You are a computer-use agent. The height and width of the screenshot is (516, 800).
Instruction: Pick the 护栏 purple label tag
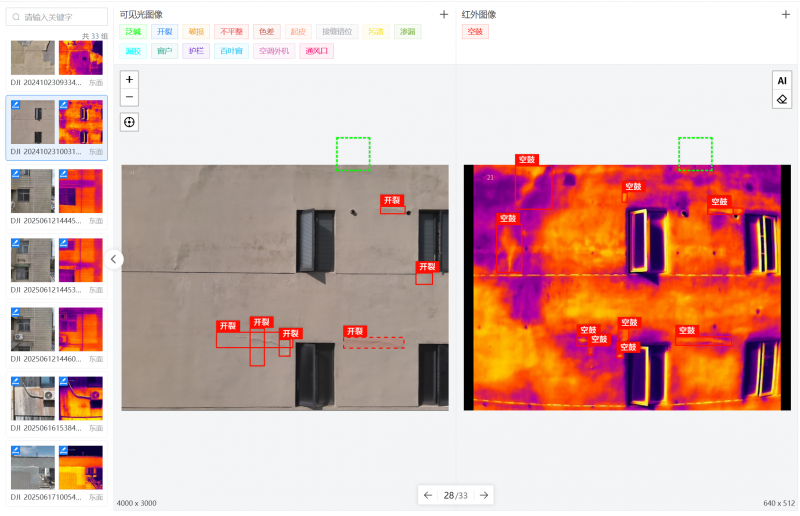click(x=196, y=51)
